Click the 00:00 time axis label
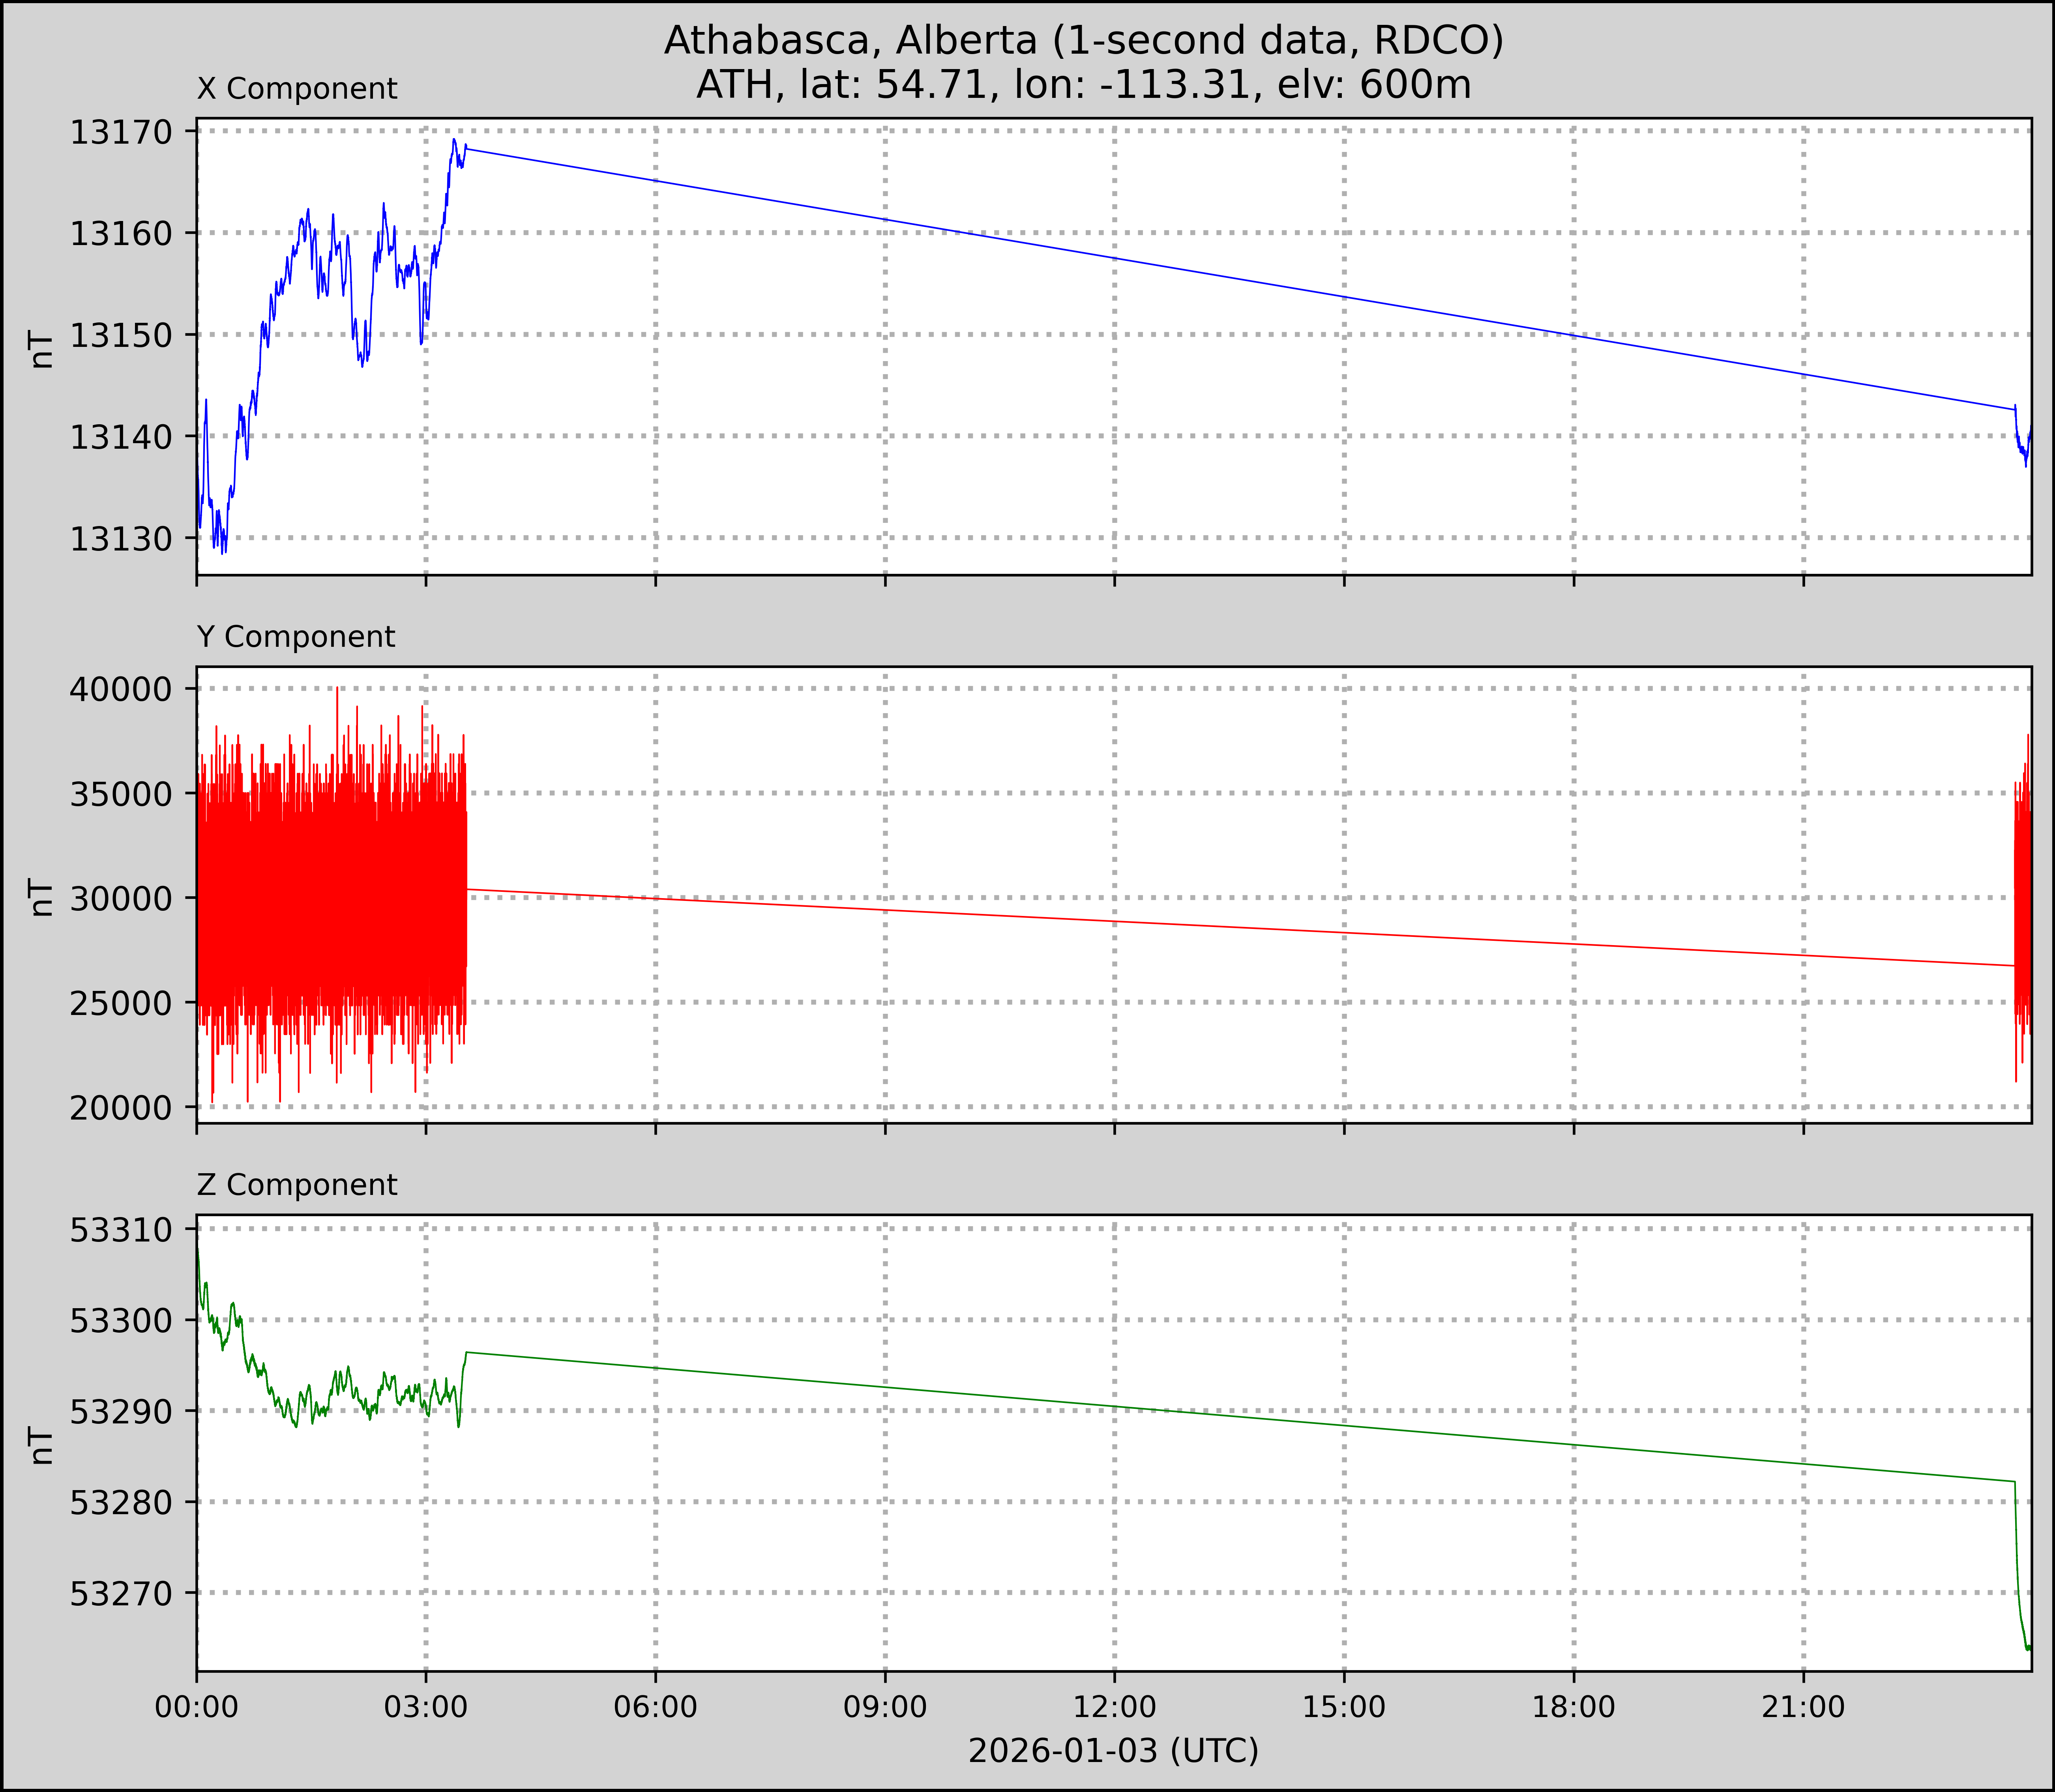 pos(197,1706)
